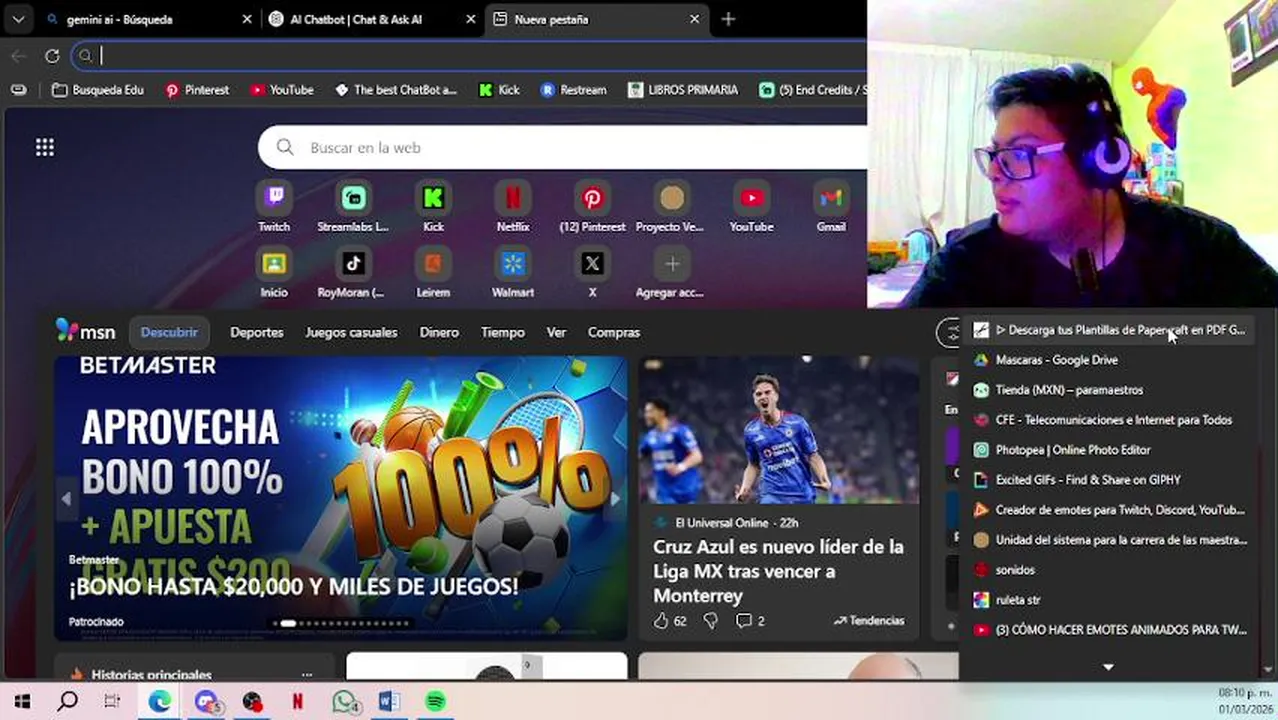The width and height of the screenshot is (1278, 720).
Task: Select the Descubrir MSN tab
Action: (169, 332)
